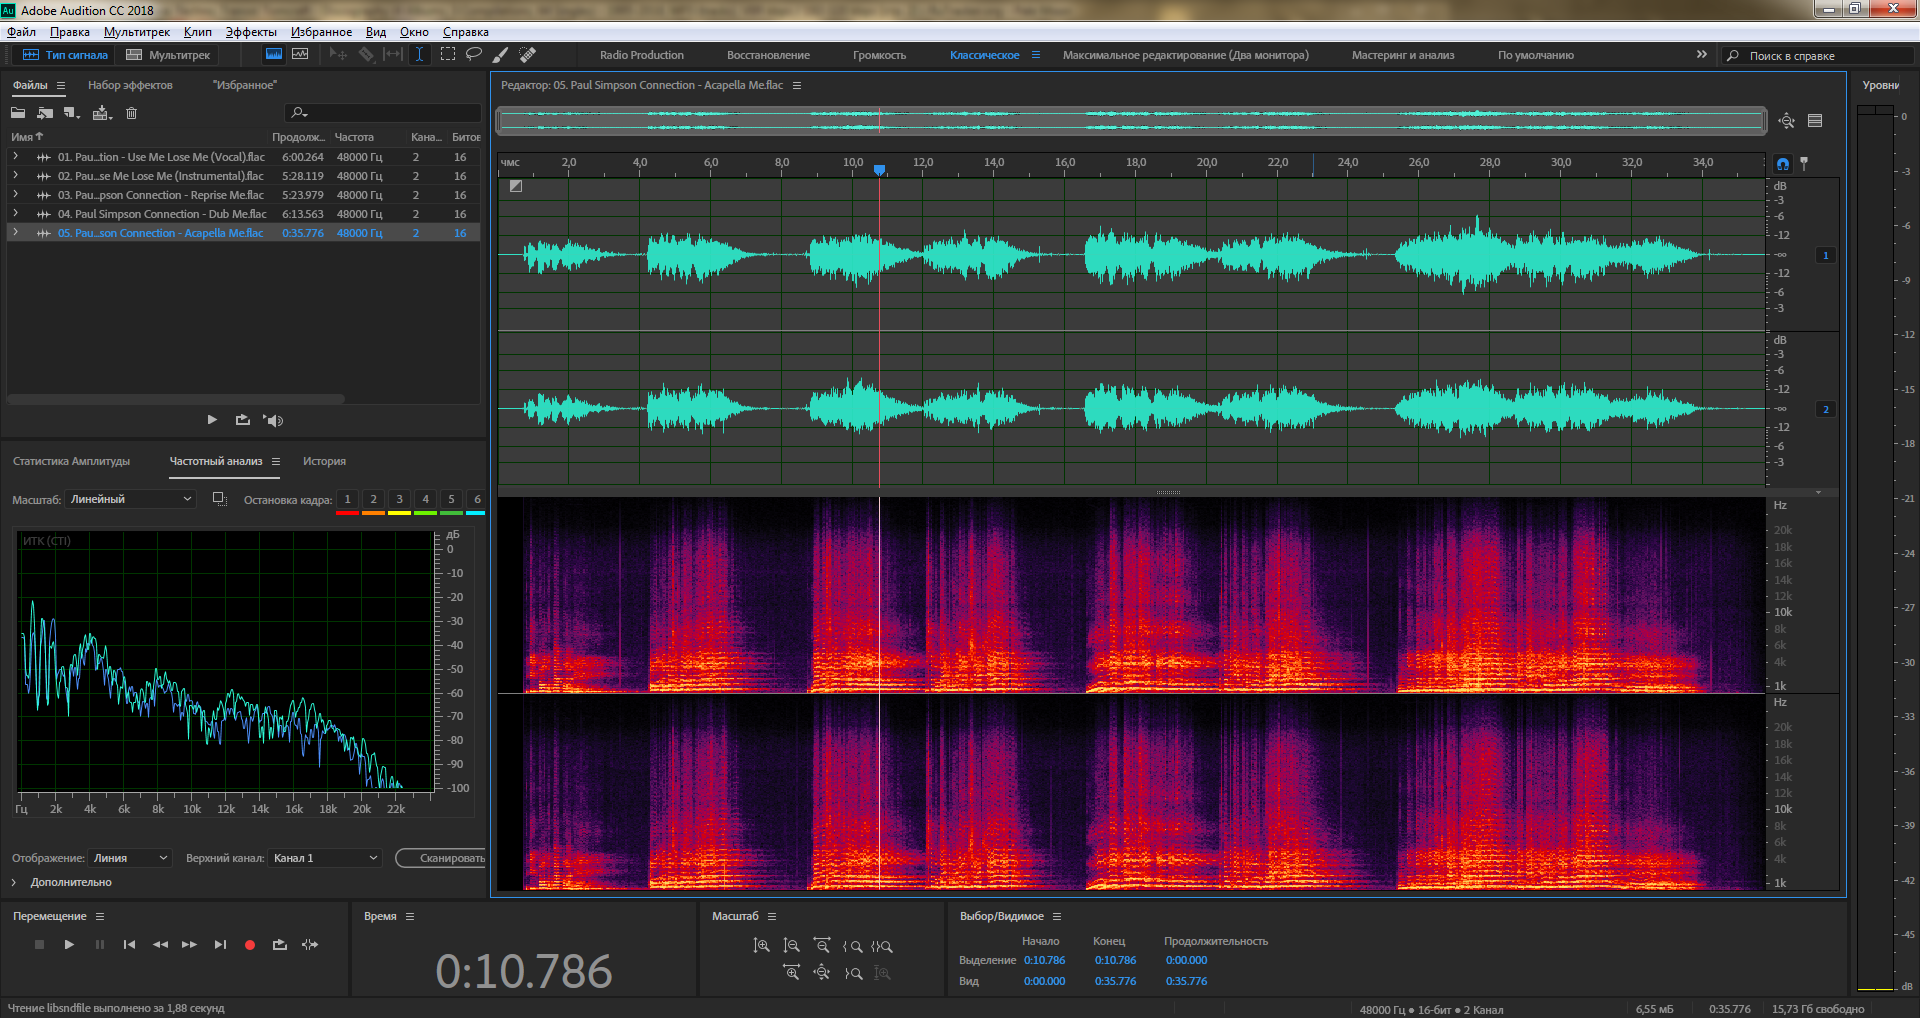The width and height of the screenshot is (1920, 1018).
Task: Toggle spectral pitch display
Action: pyautogui.click(x=300, y=55)
